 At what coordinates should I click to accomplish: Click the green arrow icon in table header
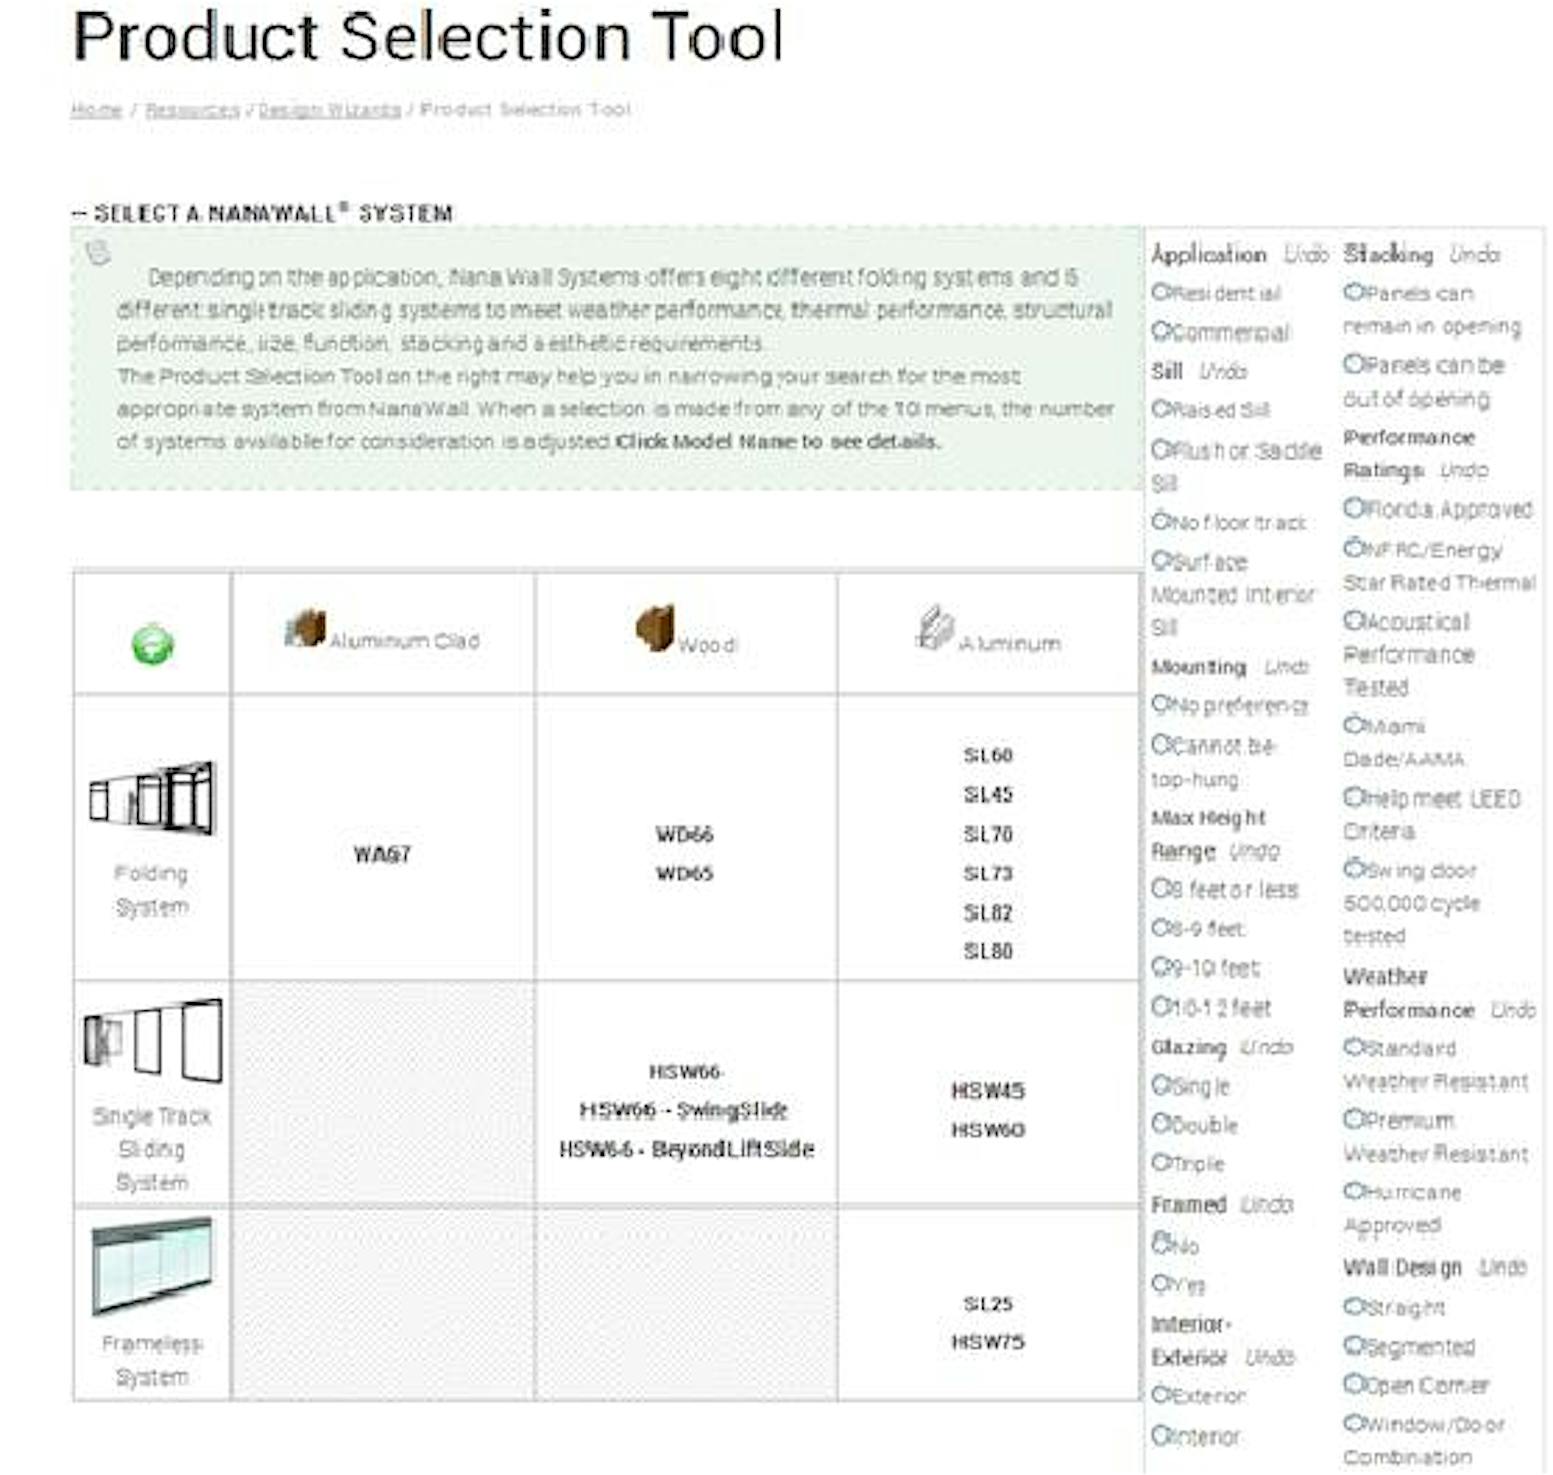coord(153,644)
